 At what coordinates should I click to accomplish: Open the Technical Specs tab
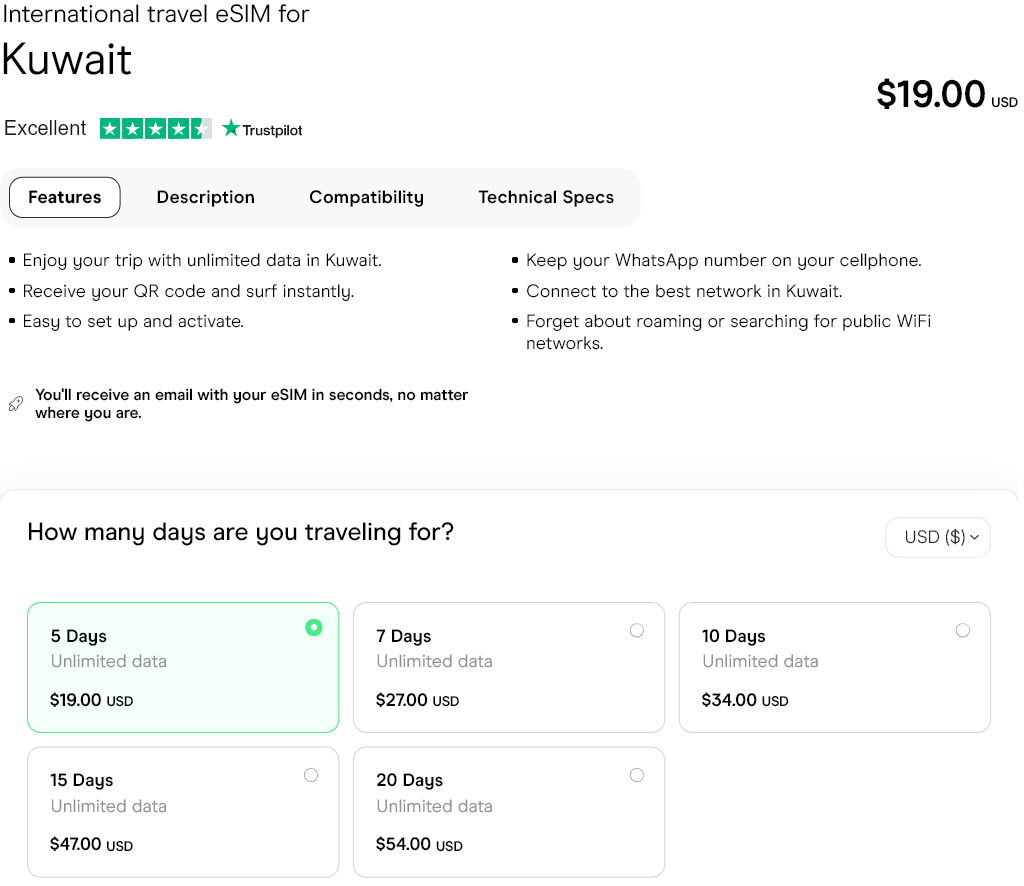point(546,197)
